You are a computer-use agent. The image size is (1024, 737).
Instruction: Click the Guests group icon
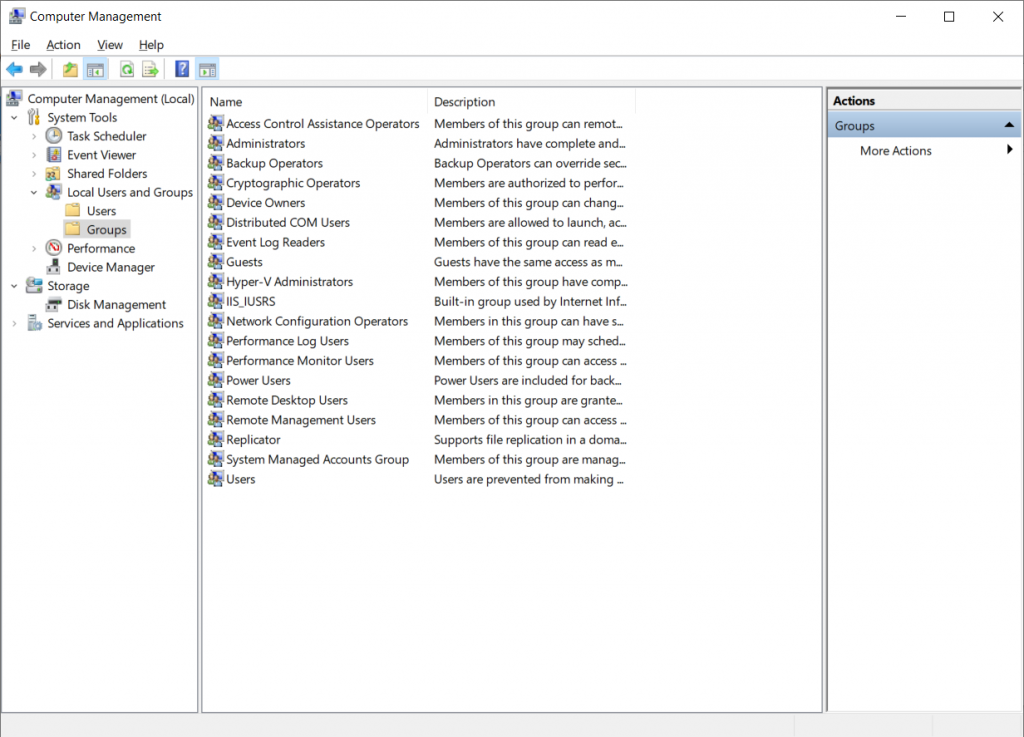coord(216,262)
